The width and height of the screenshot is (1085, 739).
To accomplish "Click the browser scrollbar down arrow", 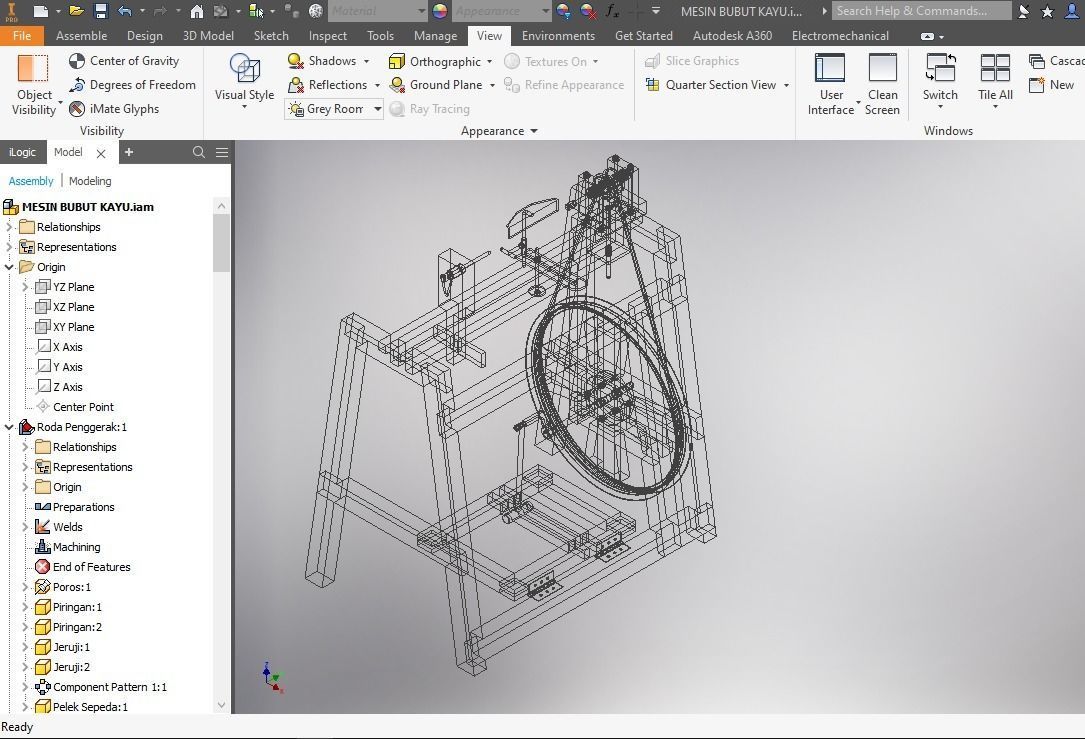I will coord(221,705).
